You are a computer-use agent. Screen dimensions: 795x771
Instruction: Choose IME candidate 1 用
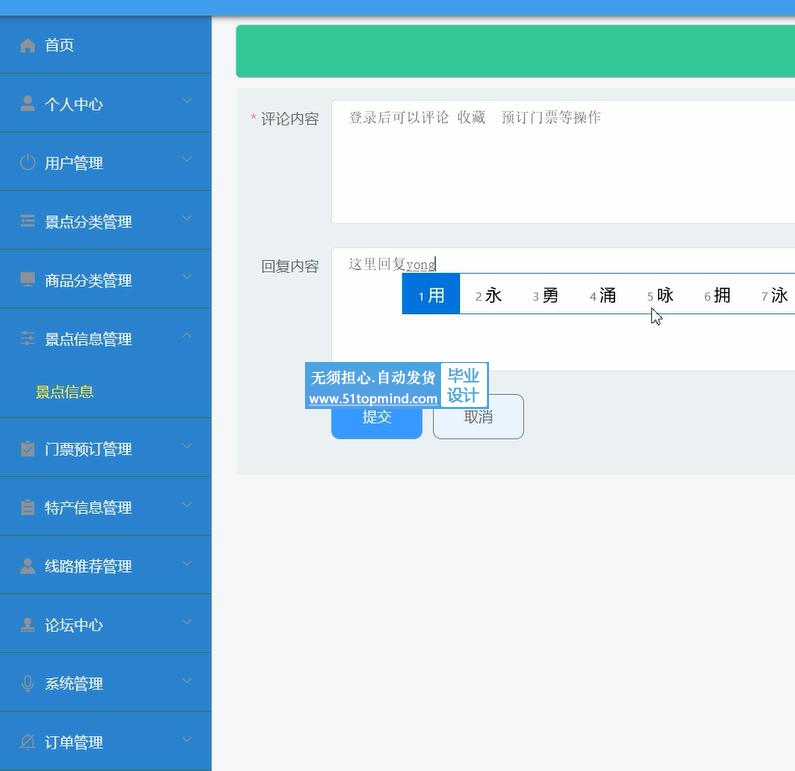tap(431, 294)
